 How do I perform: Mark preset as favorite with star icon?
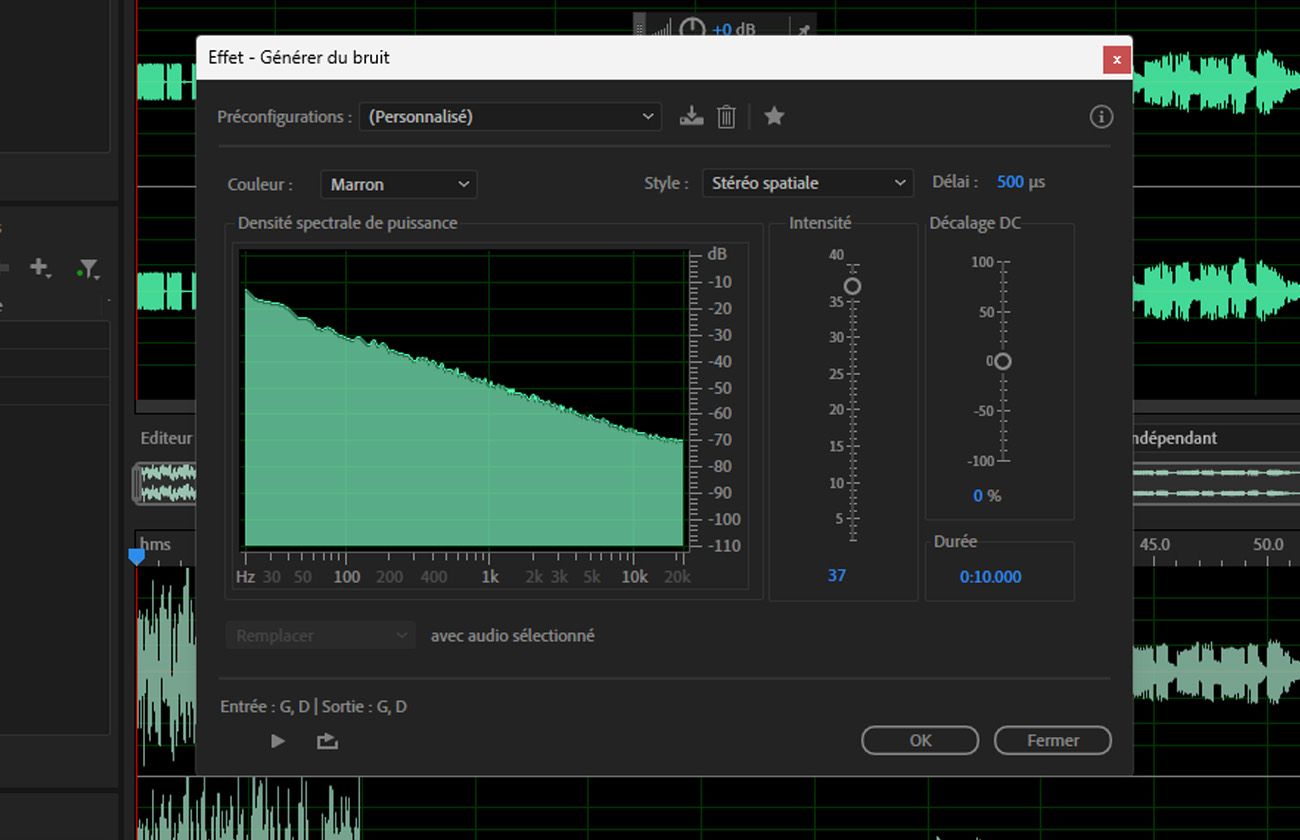pyautogui.click(x=774, y=116)
